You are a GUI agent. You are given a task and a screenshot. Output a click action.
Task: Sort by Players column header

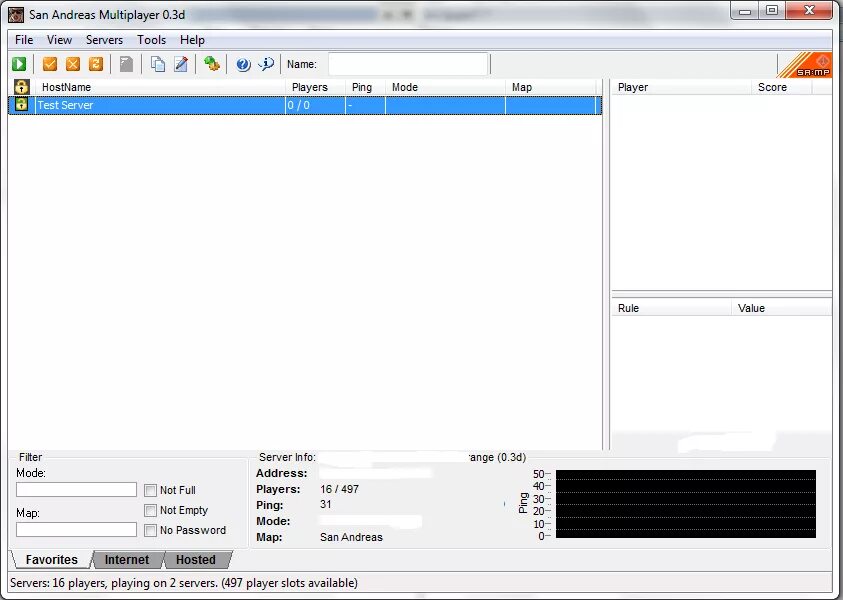pos(316,87)
